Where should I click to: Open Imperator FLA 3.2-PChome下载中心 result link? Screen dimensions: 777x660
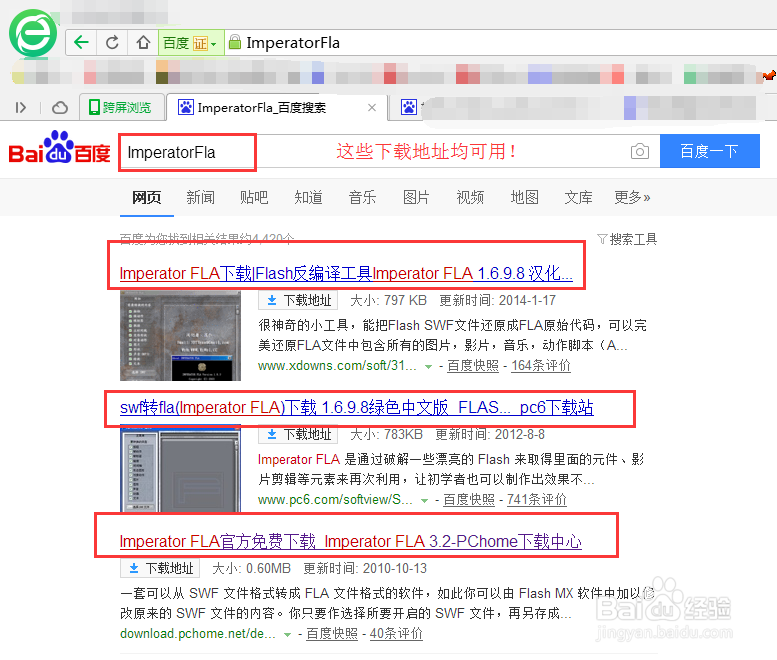tap(351, 541)
